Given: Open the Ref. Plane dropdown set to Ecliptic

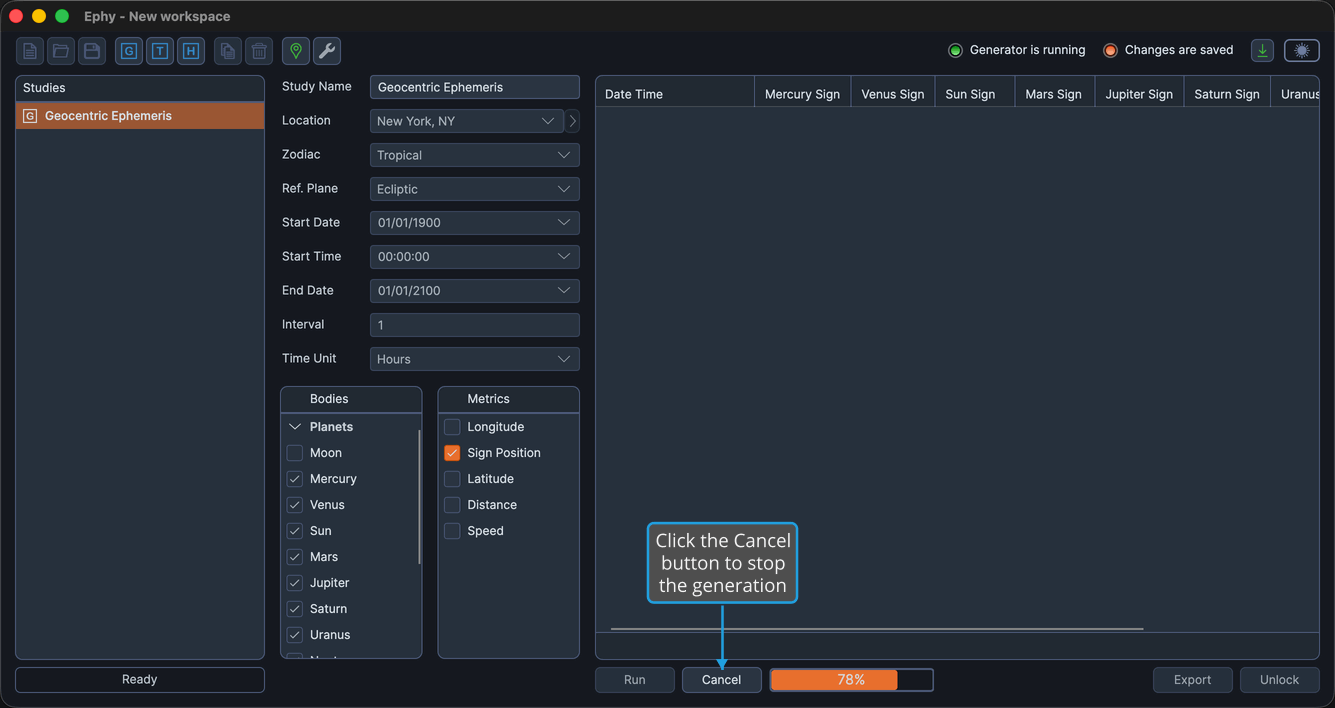Looking at the screenshot, I should [x=475, y=189].
